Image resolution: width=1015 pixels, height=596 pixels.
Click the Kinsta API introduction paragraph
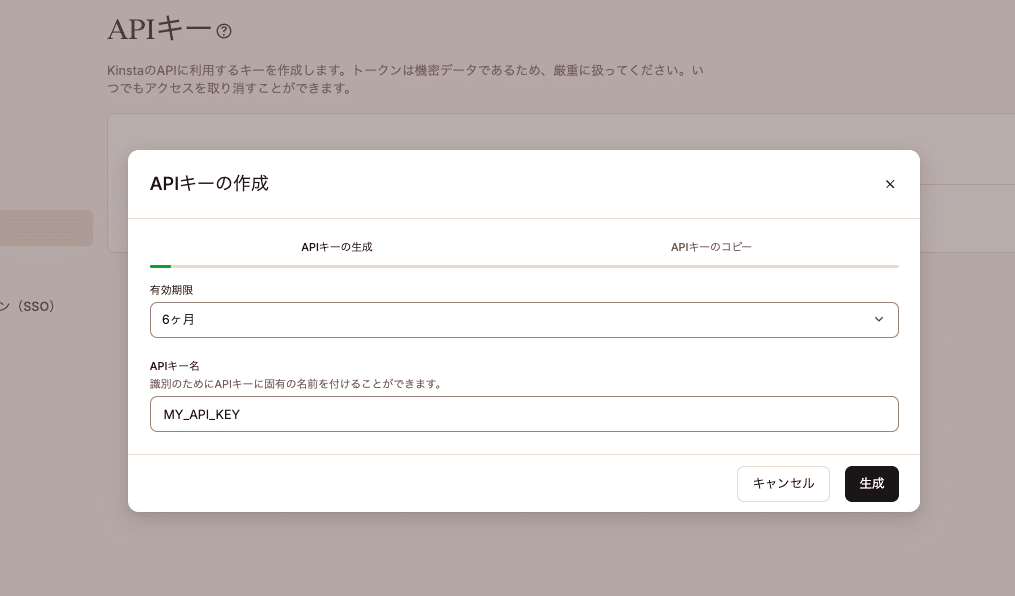tap(400, 78)
